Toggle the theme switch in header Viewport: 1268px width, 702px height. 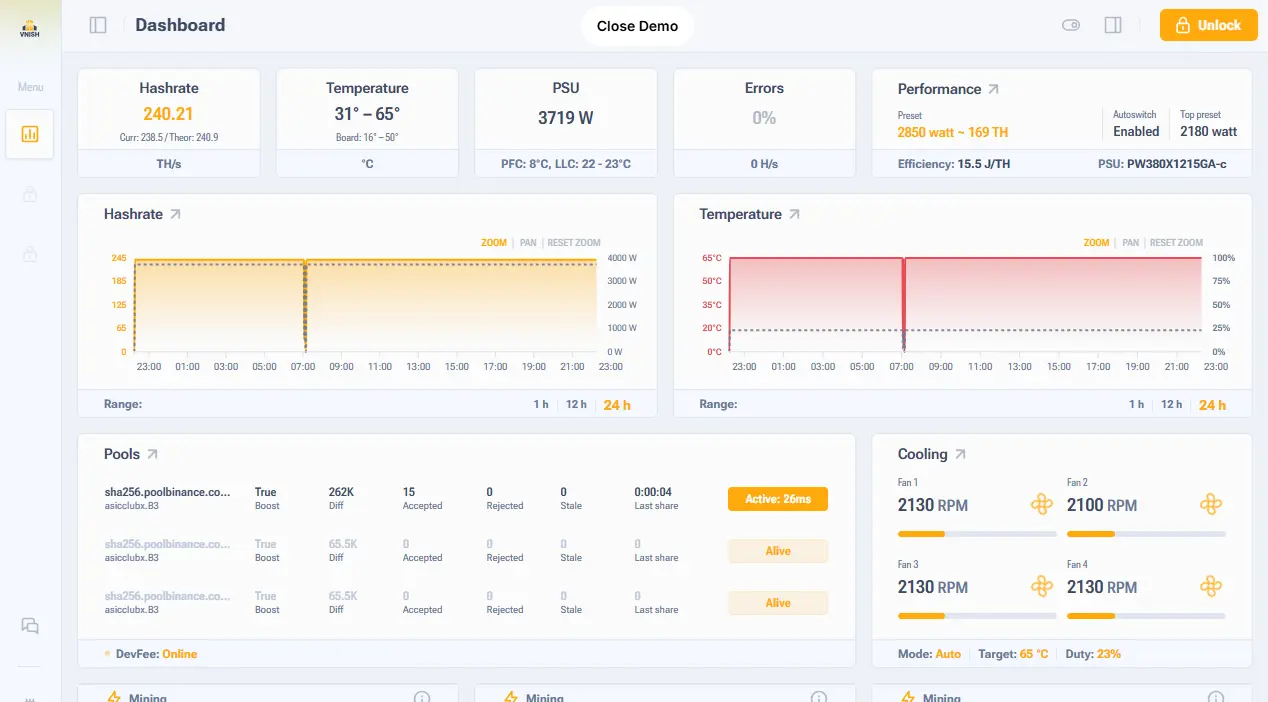(x=1071, y=25)
